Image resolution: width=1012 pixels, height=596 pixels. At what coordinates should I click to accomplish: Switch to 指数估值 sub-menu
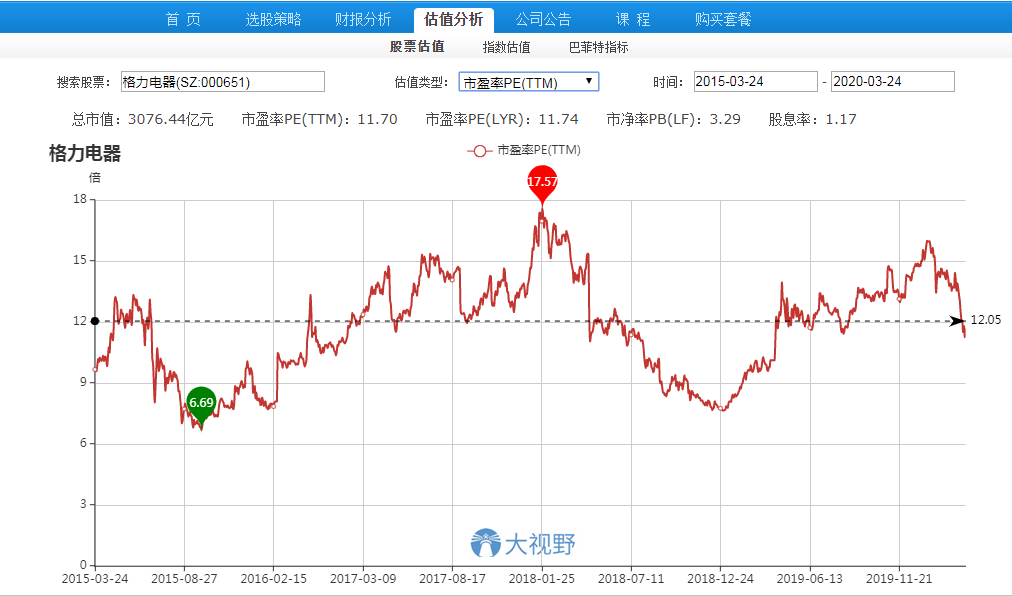click(507, 47)
